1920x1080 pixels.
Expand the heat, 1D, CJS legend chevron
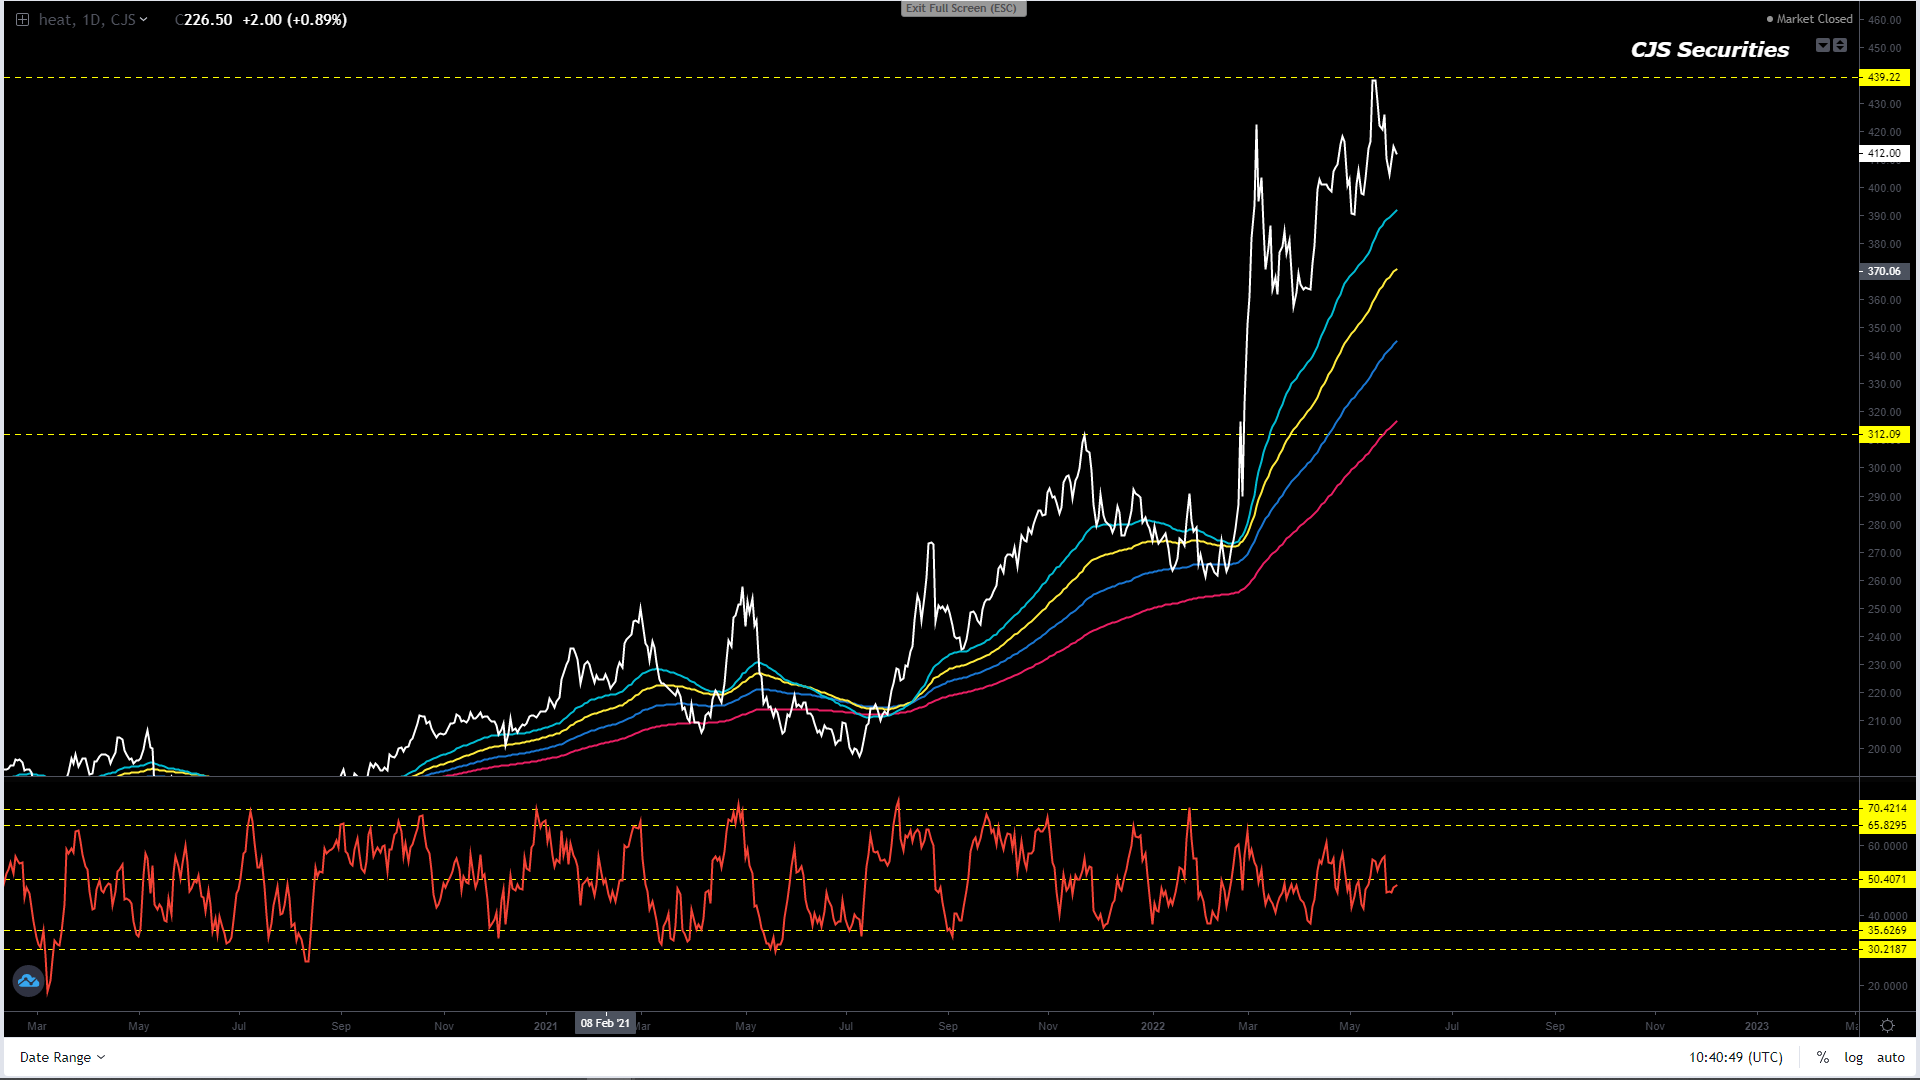[144, 20]
